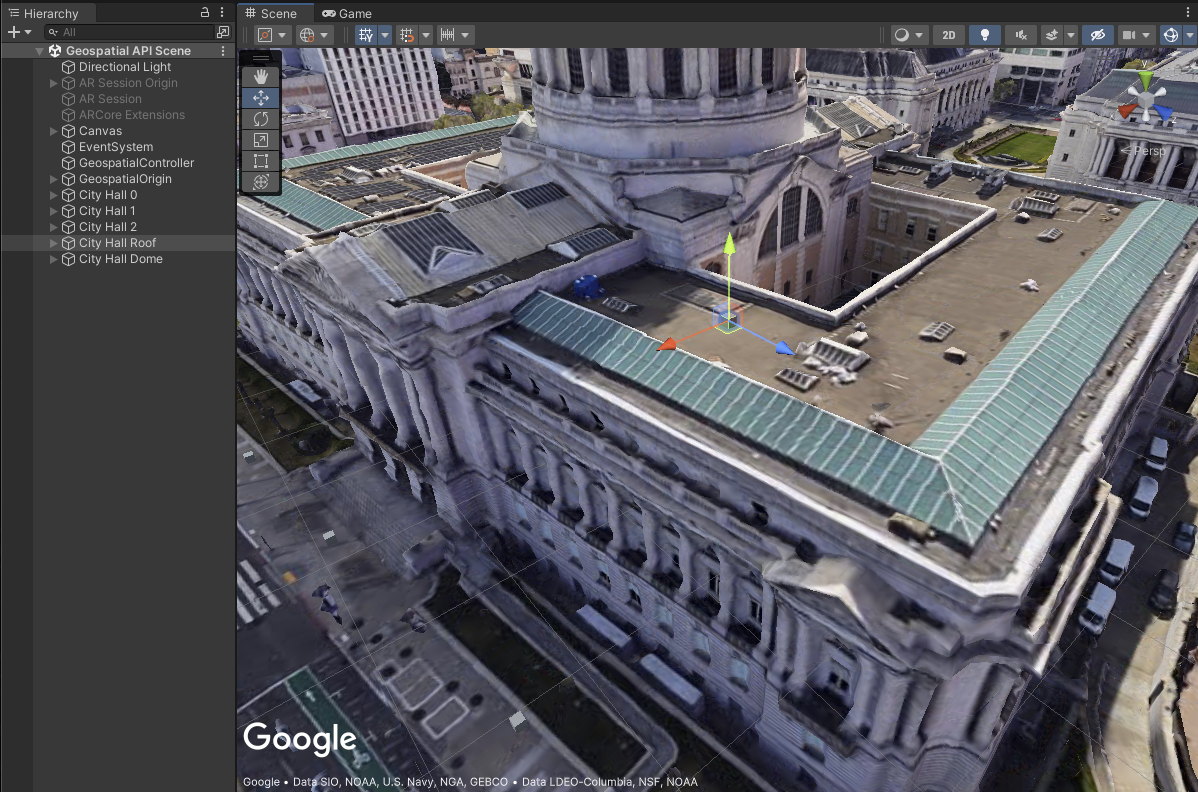Click the plus button to create a GameObject
Image resolution: width=1198 pixels, height=792 pixels.
[12, 32]
